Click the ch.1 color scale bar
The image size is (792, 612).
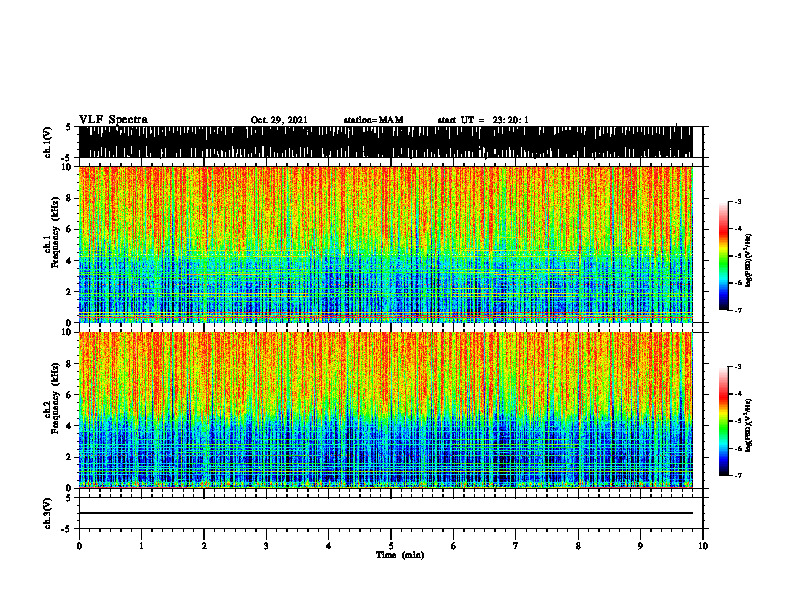724,256
